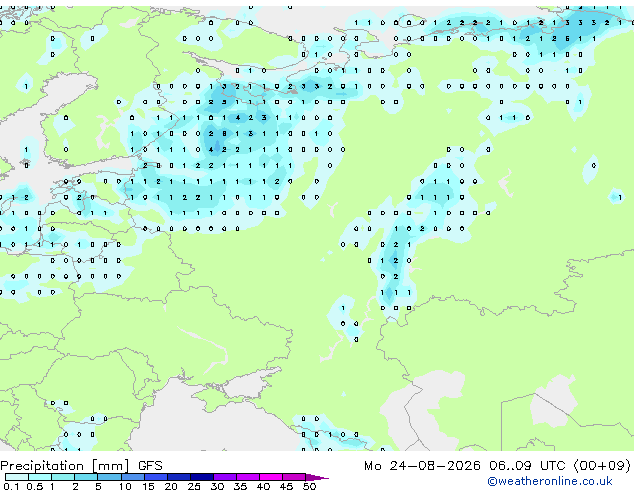Click the '50' legend scale label
Screen dimensions: 634x490
pos(309,486)
